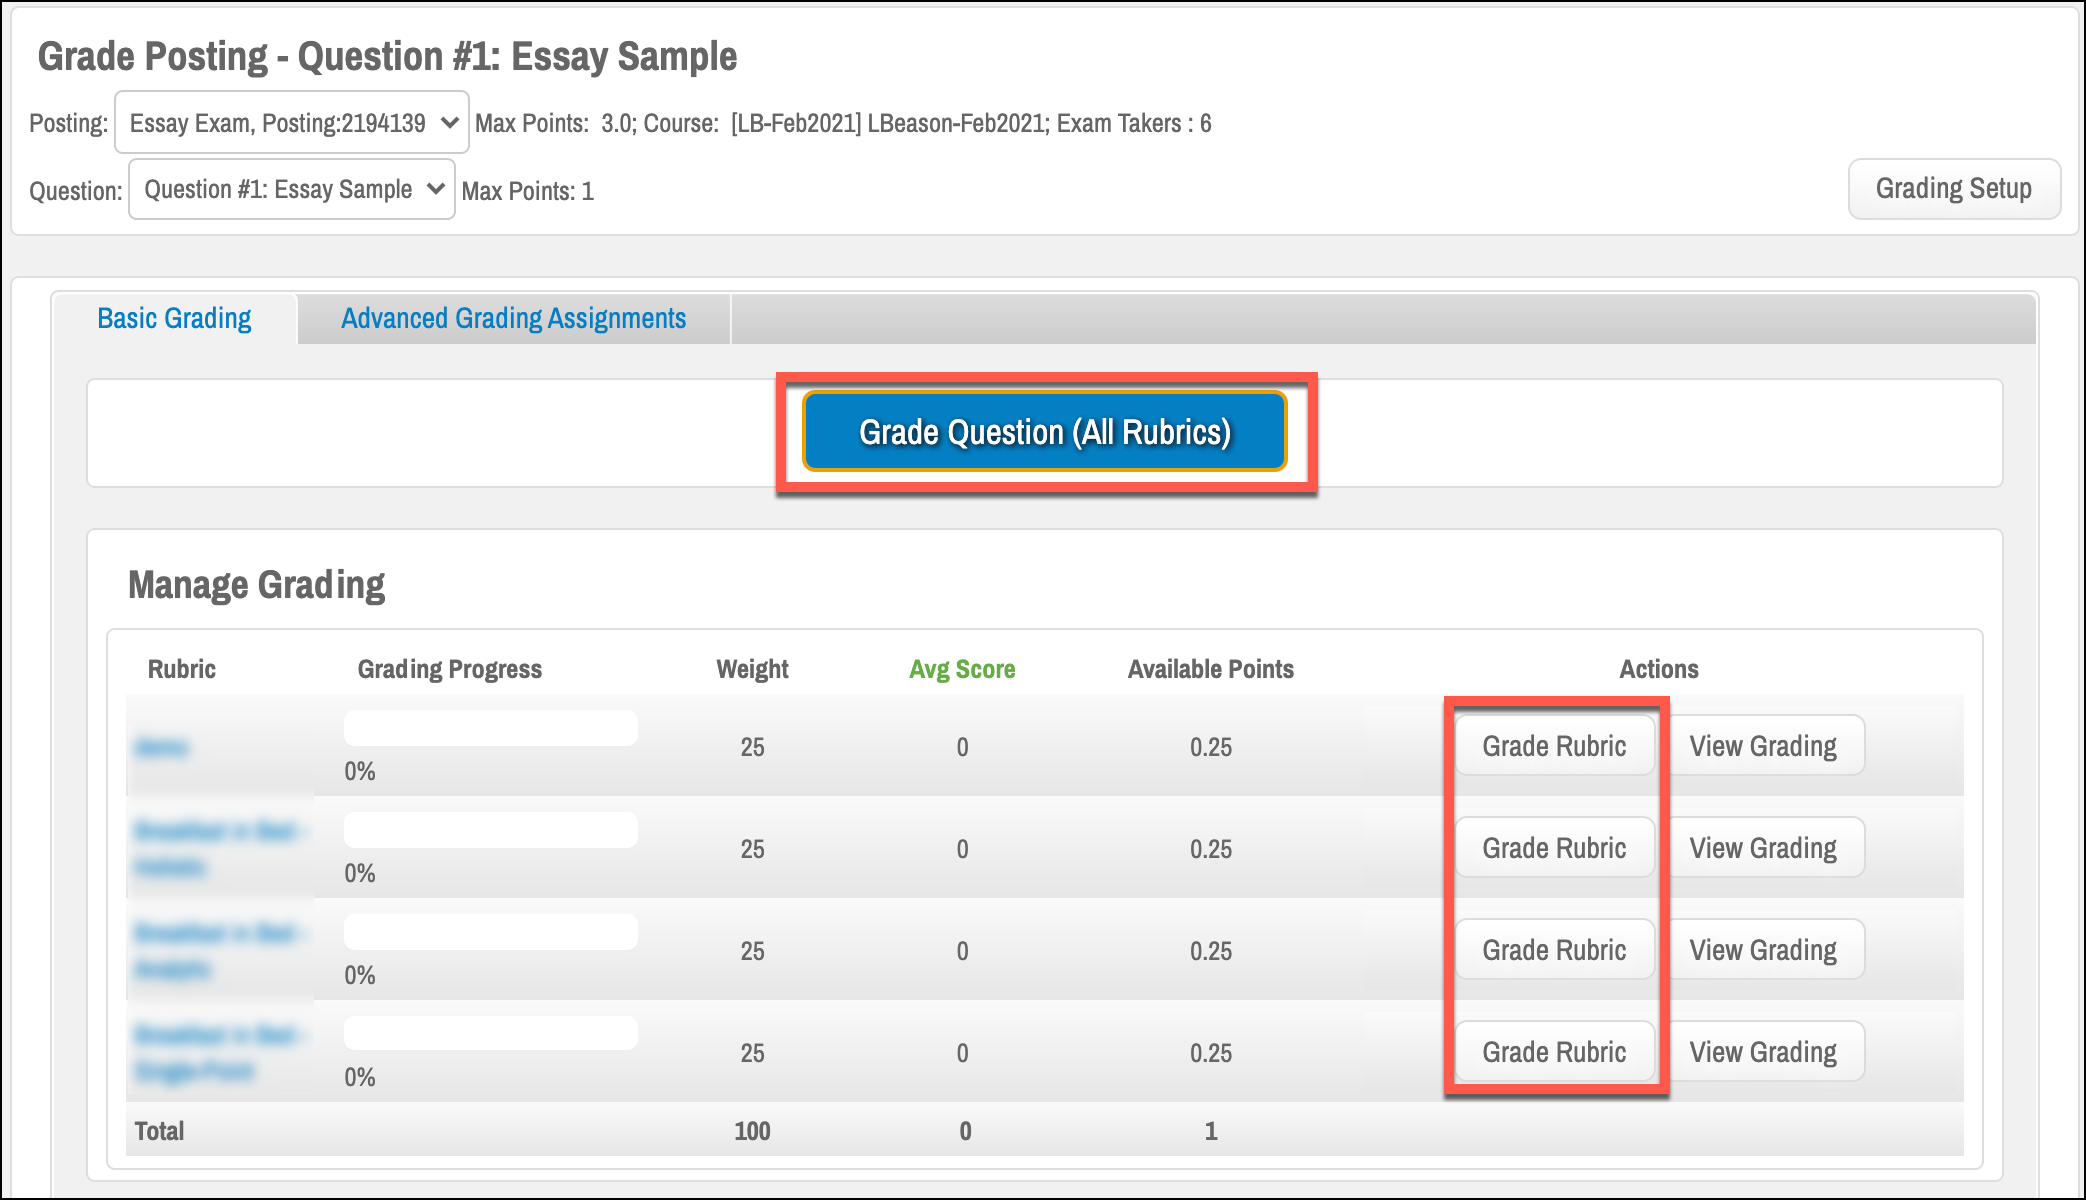
Task: Open the blurred rubric link in the fourth row
Action: pos(218,1053)
